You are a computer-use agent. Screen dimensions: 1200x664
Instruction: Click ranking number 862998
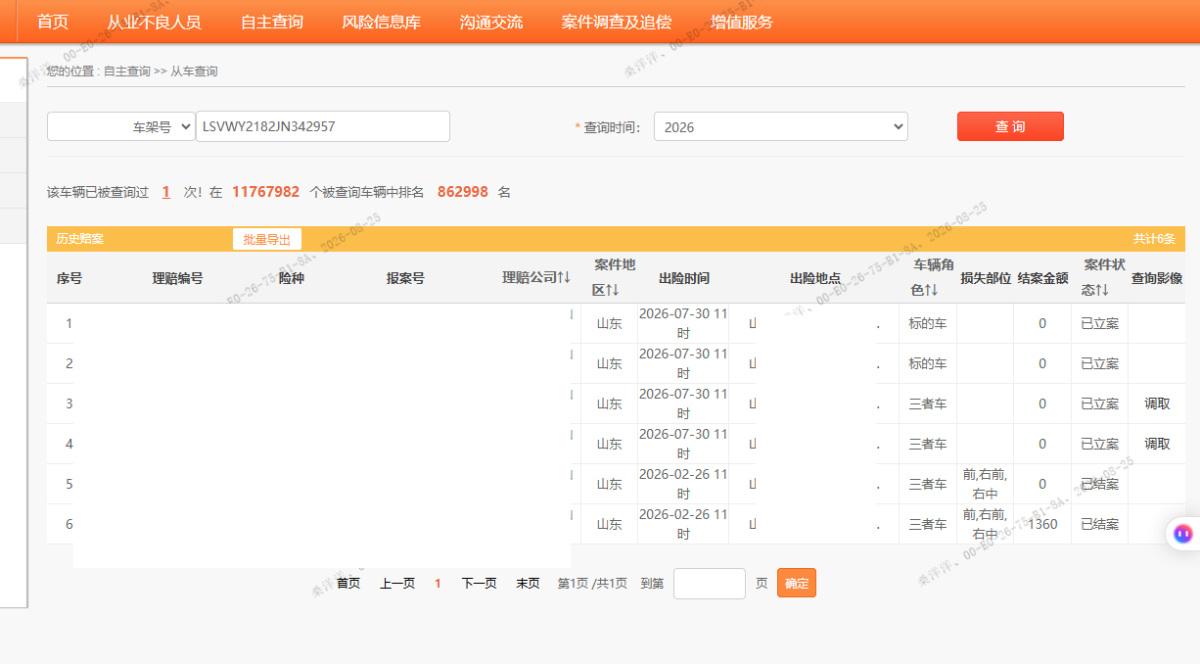tap(463, 192)
